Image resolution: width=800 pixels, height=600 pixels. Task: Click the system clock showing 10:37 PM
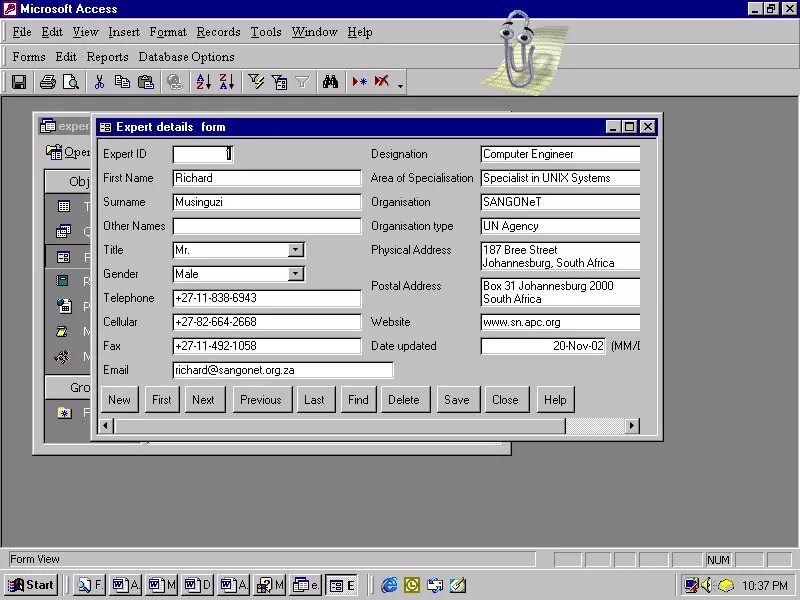[764, 585]
